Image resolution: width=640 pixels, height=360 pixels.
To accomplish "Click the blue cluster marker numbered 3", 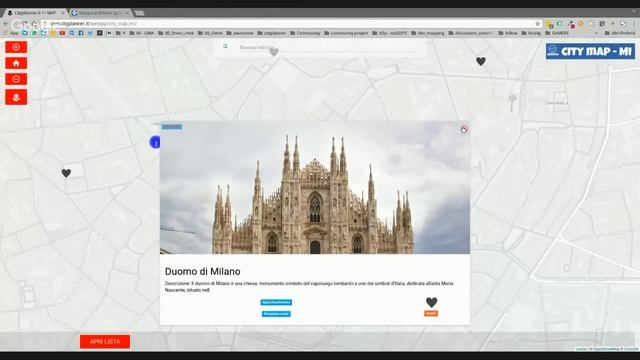I will [x=155, y=142].
